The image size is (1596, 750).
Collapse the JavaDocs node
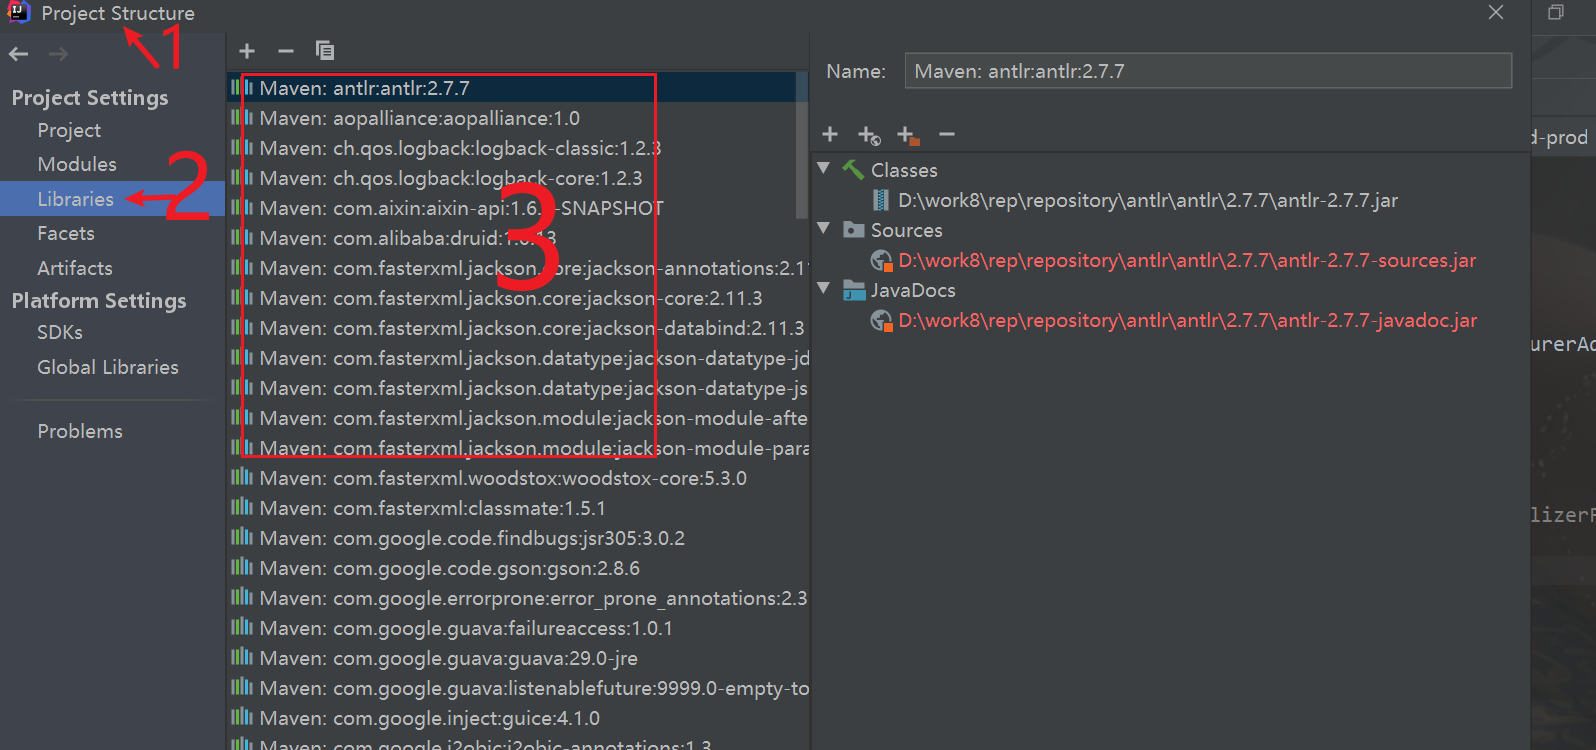point(824,289)
